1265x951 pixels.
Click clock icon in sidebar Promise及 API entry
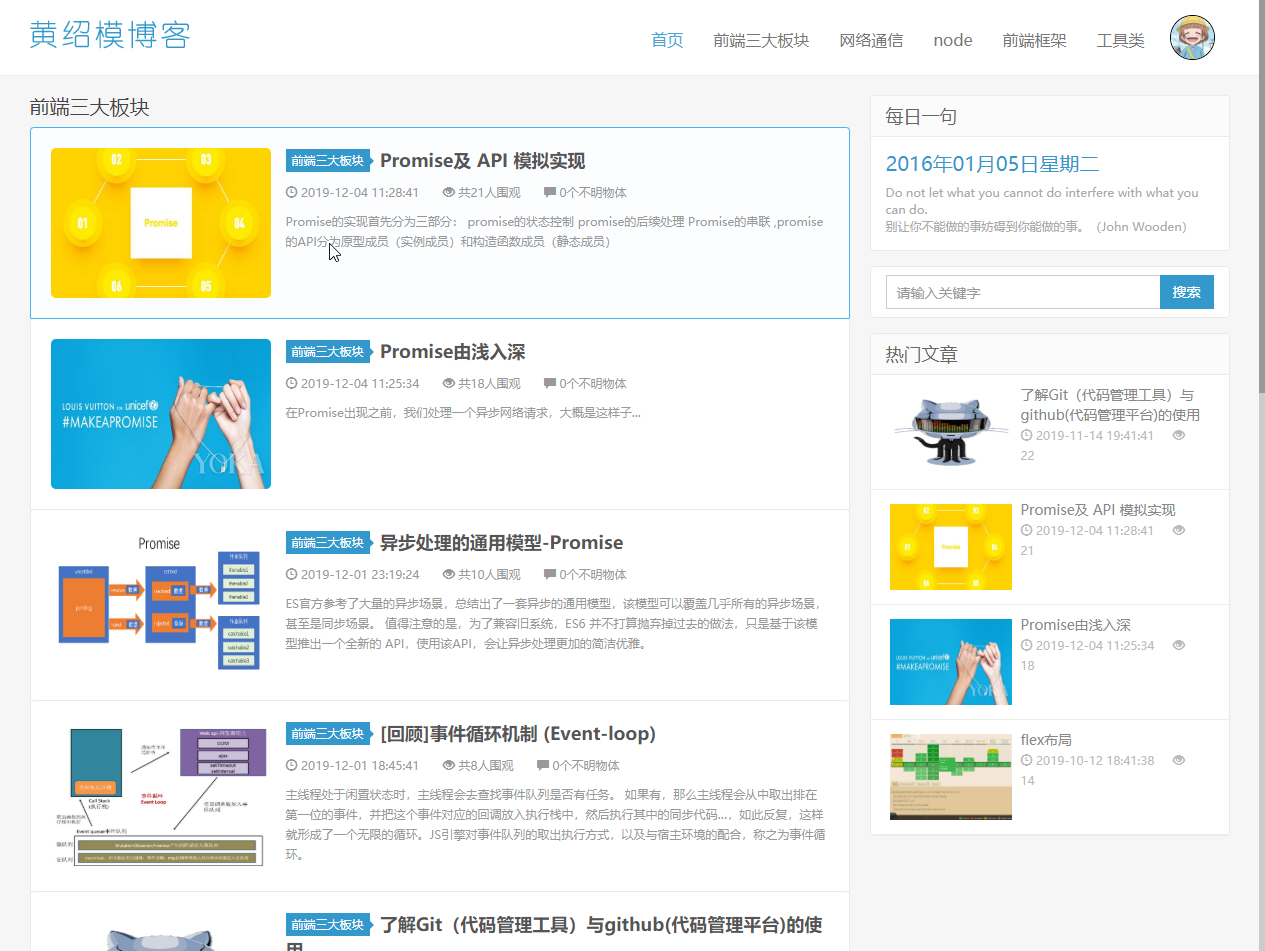pos(1026,530)
